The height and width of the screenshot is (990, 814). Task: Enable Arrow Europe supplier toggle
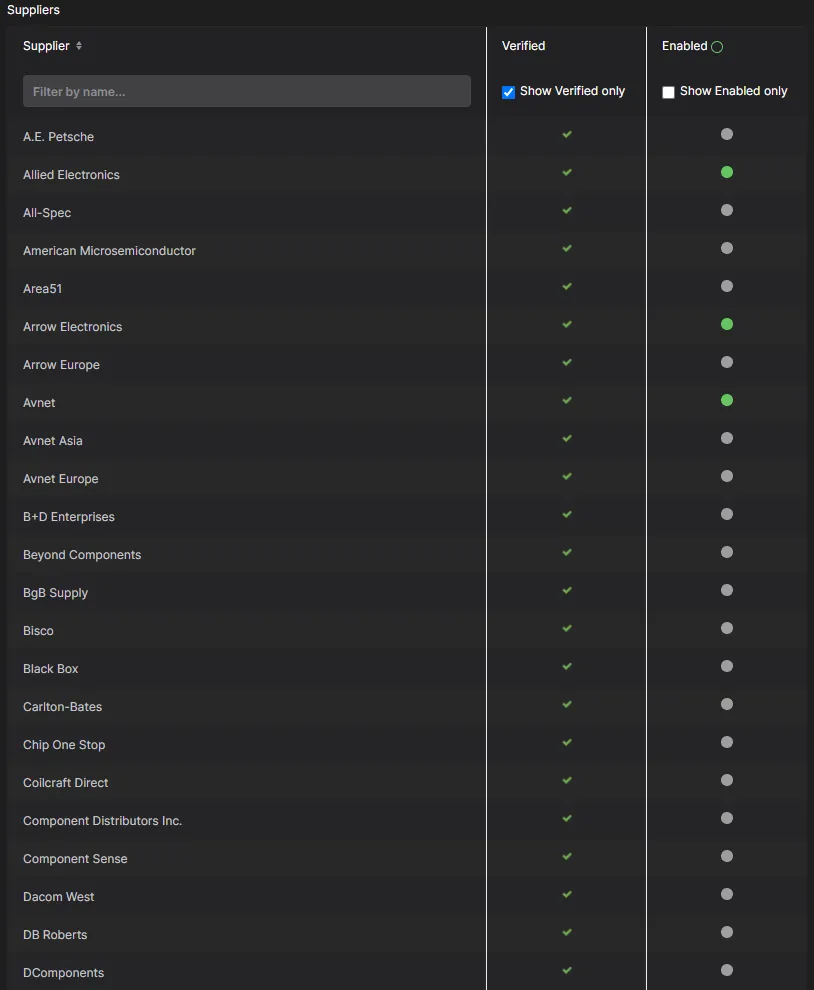(x=727, y=362)
